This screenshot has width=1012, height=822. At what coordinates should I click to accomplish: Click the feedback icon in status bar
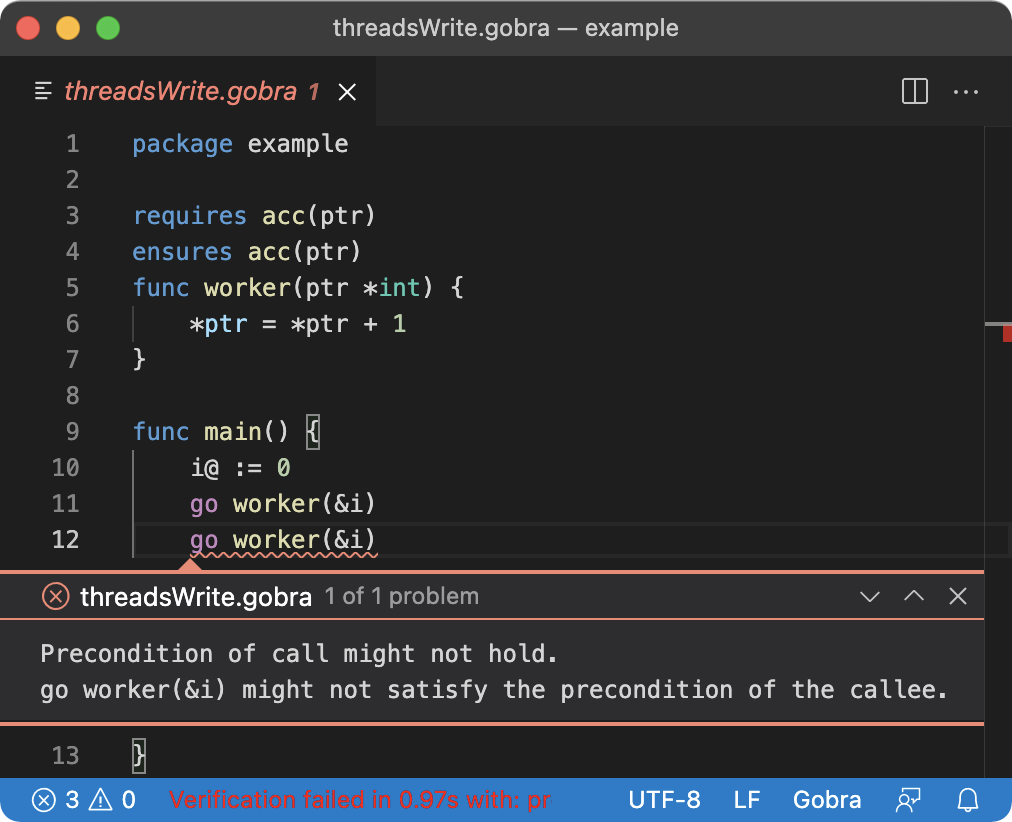point(908,800)
